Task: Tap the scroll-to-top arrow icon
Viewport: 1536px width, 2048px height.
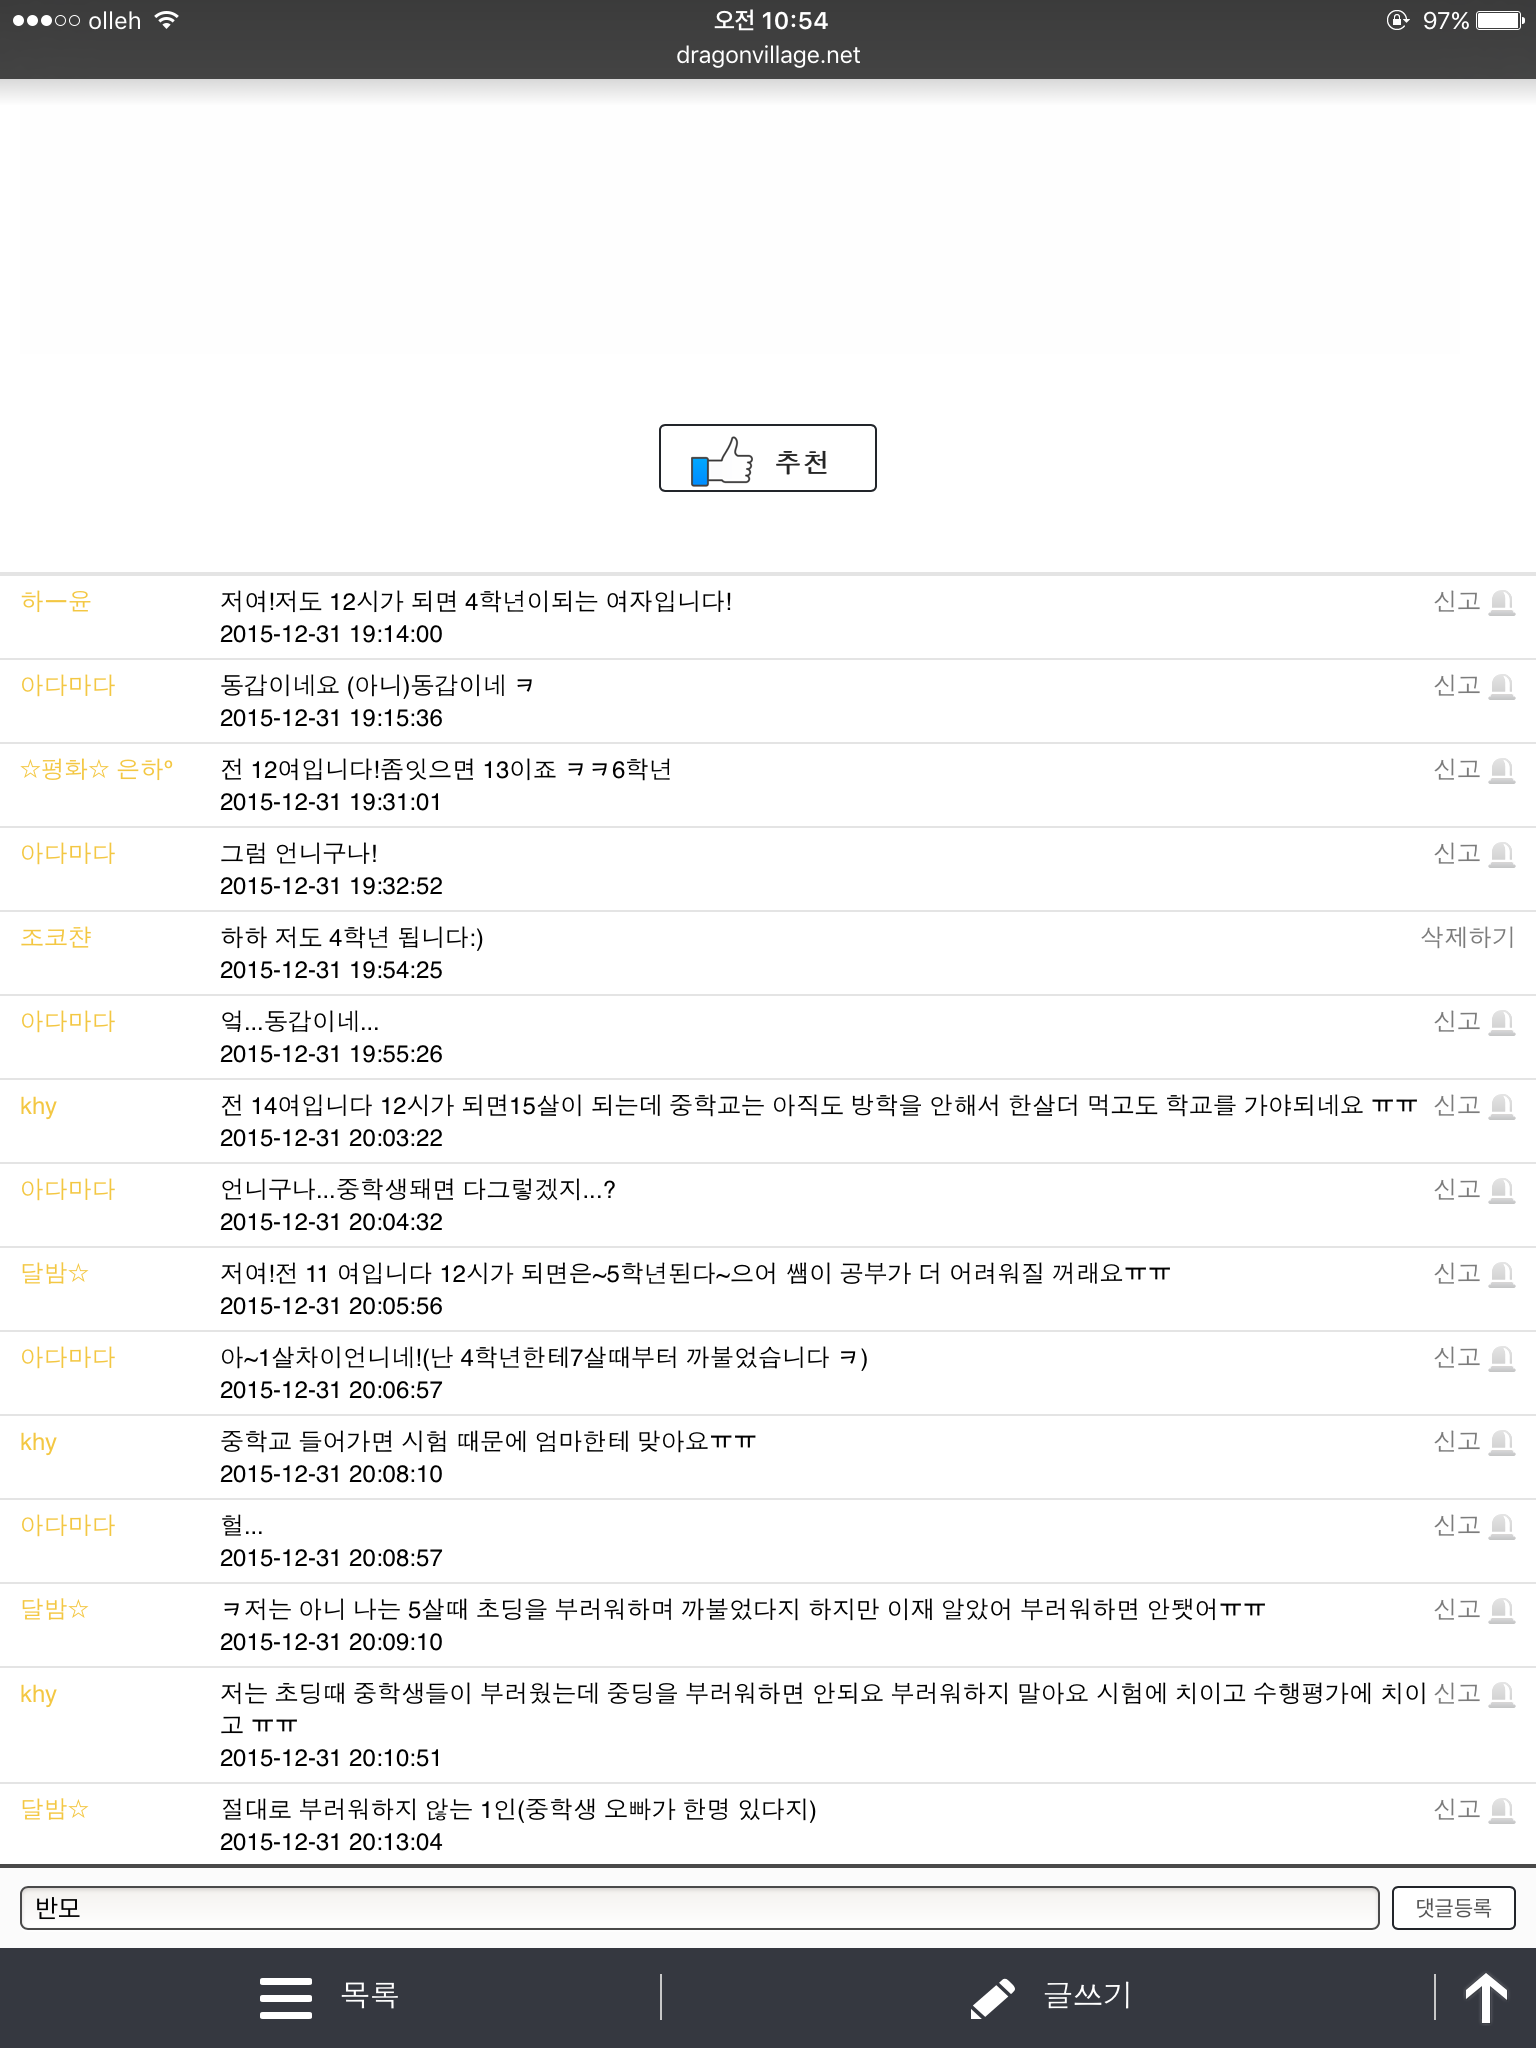Action: [x=1485, y=1997]
